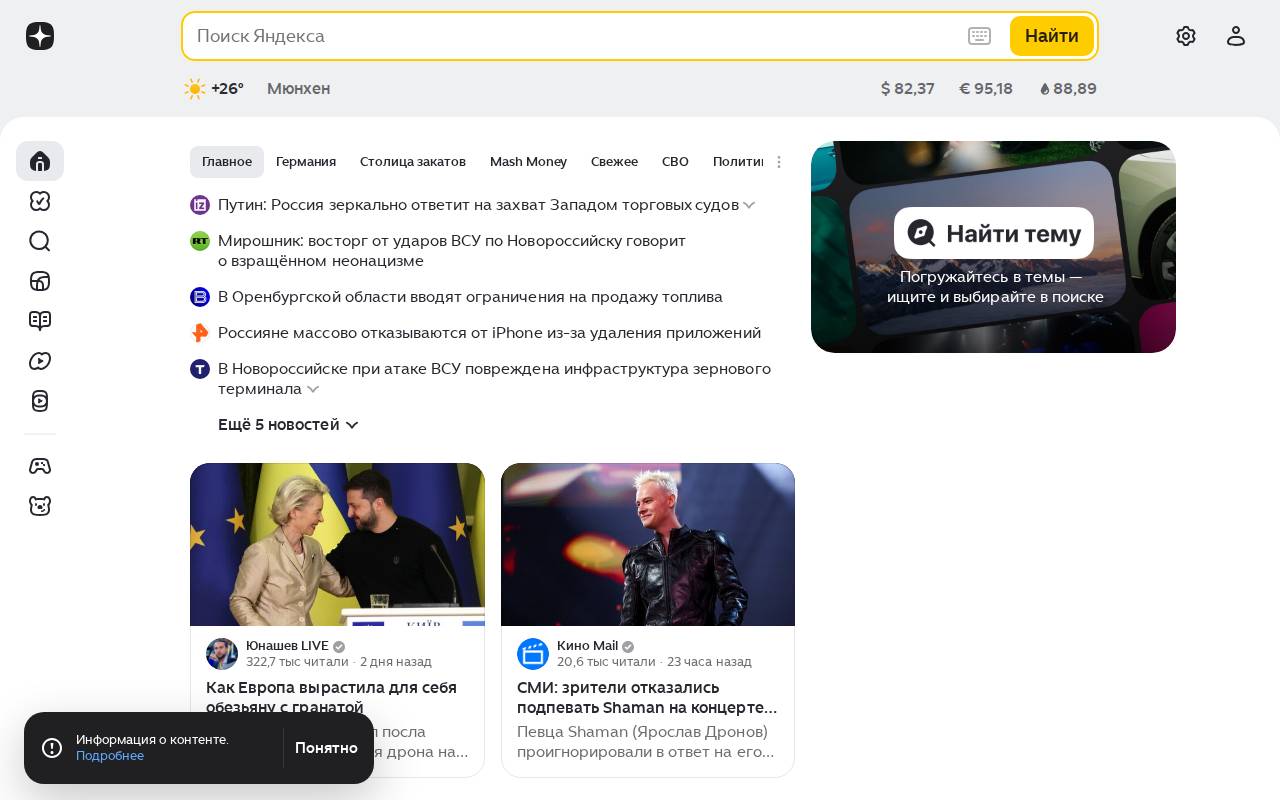The width and height of the screenshot is (1280, 800).
Task: Click the source icon beside iPhone headline
Action: pos(200,333)
